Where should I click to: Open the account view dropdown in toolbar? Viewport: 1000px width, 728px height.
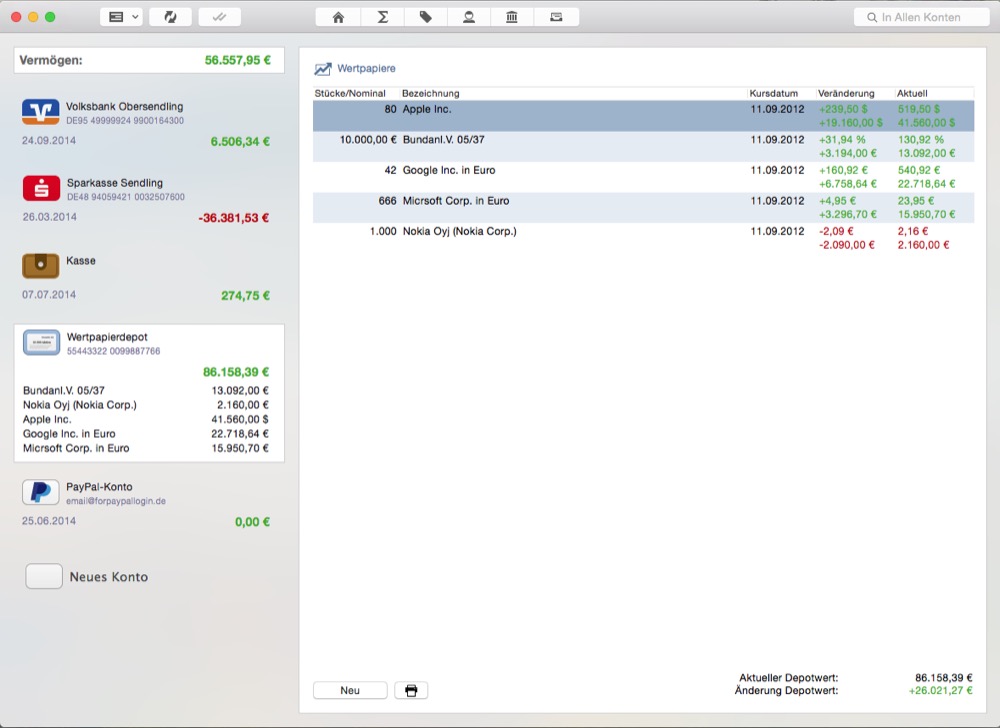point(121,17)
